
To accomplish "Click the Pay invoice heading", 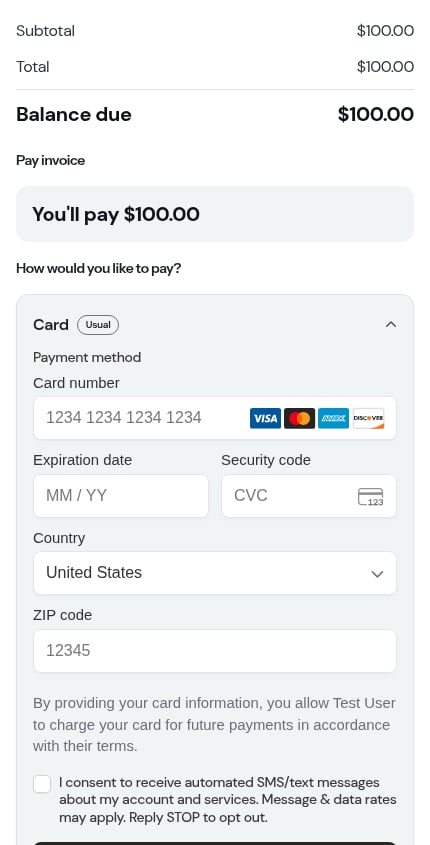I will tap(51, 161).
